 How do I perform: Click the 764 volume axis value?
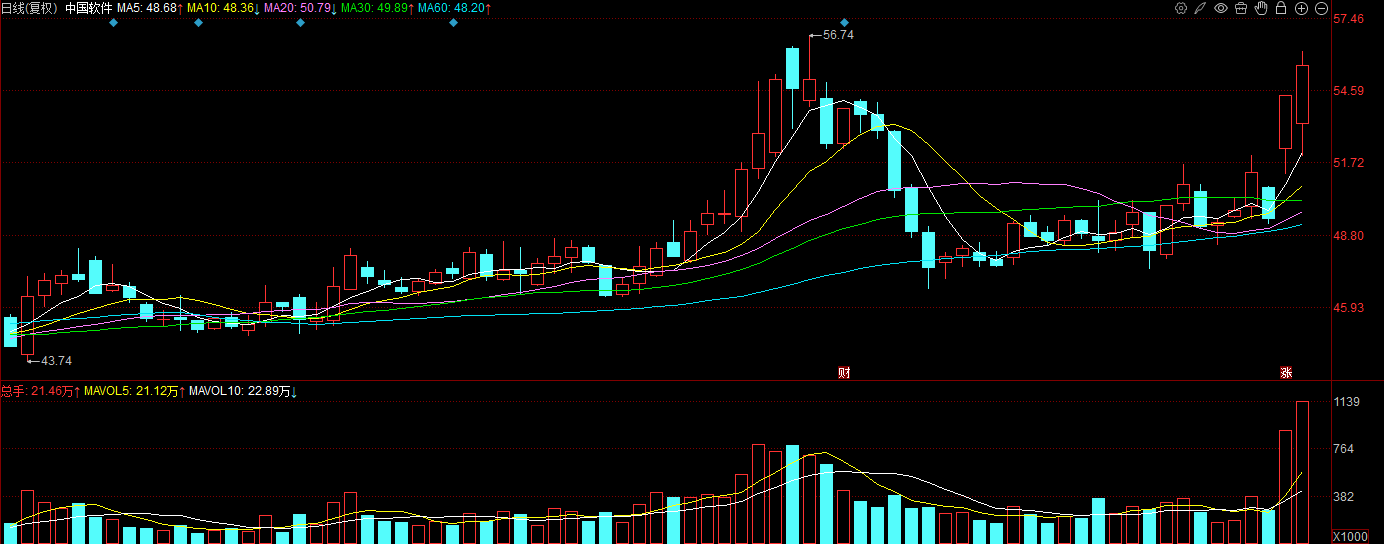tap(1344, 449)
